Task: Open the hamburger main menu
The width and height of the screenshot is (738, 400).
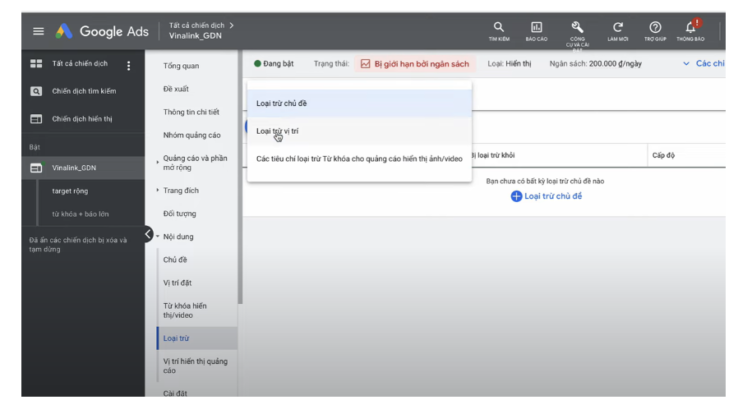Action: point(38,31)
